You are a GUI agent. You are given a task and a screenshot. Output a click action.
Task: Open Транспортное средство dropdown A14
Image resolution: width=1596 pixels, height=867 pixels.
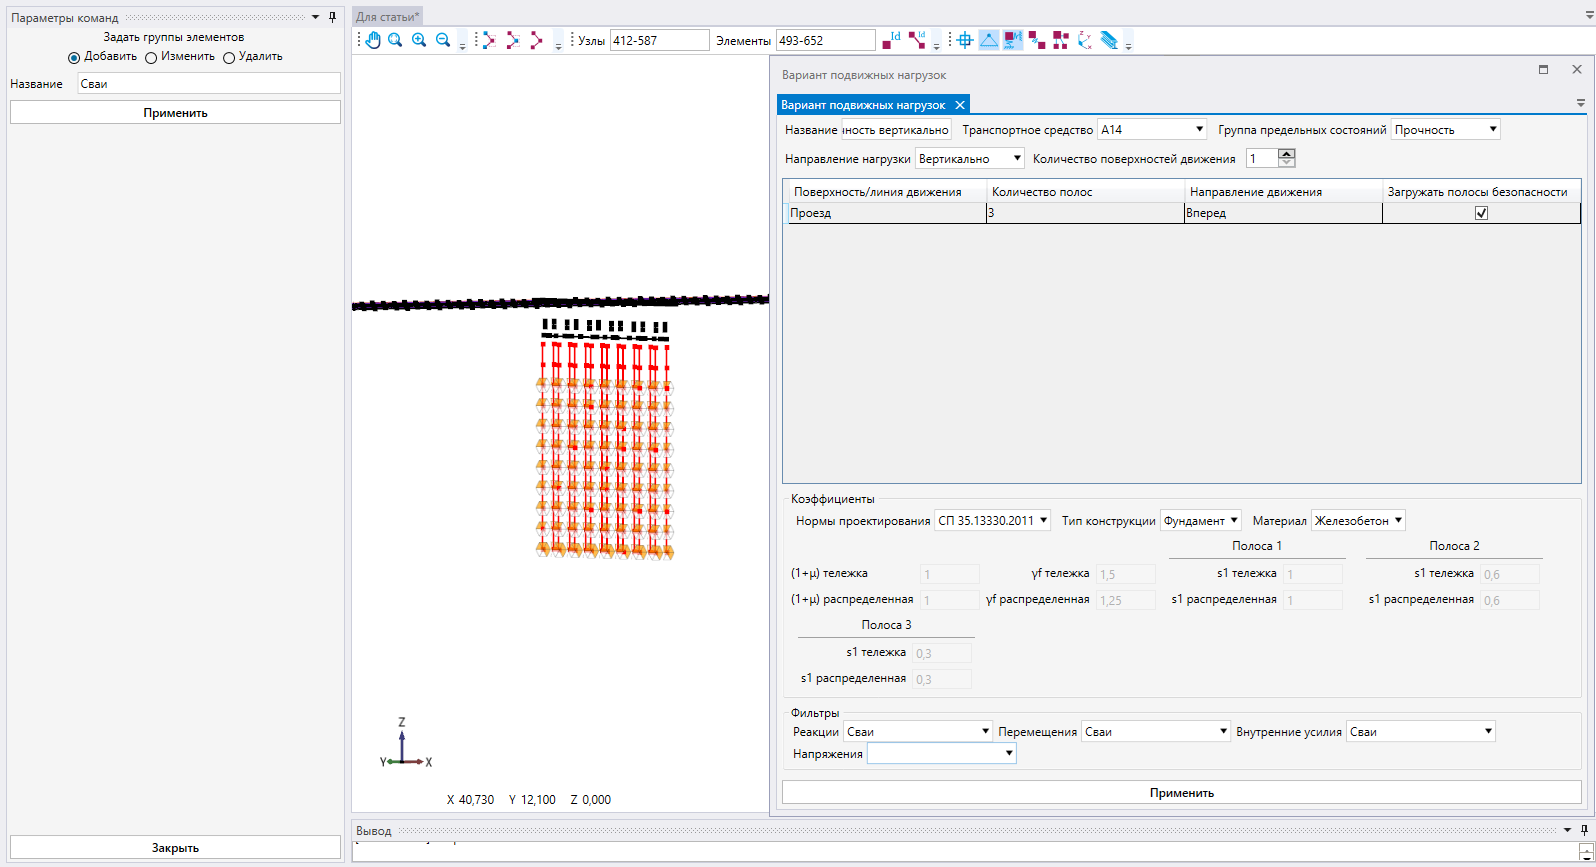pos(1153,130)
